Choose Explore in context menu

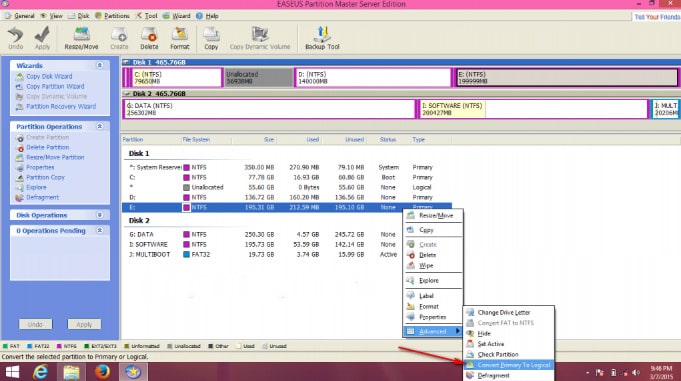[x=433, y=280]
